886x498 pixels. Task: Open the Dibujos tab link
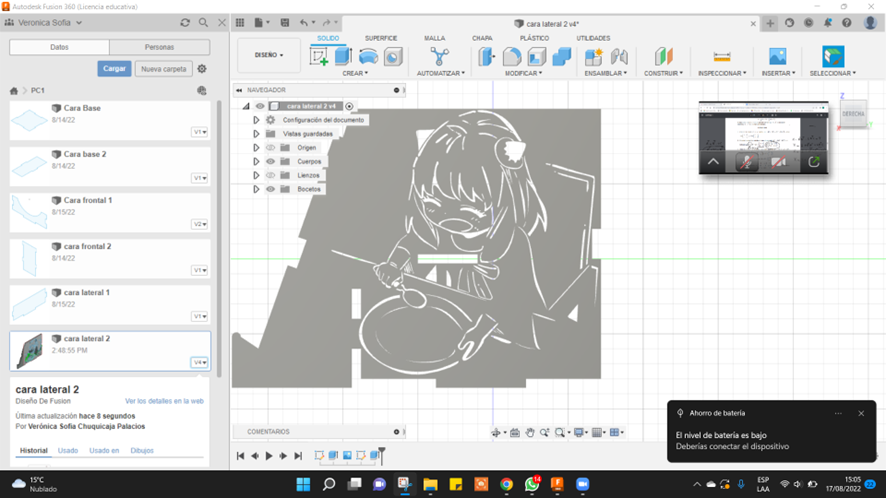coord(142,451)
